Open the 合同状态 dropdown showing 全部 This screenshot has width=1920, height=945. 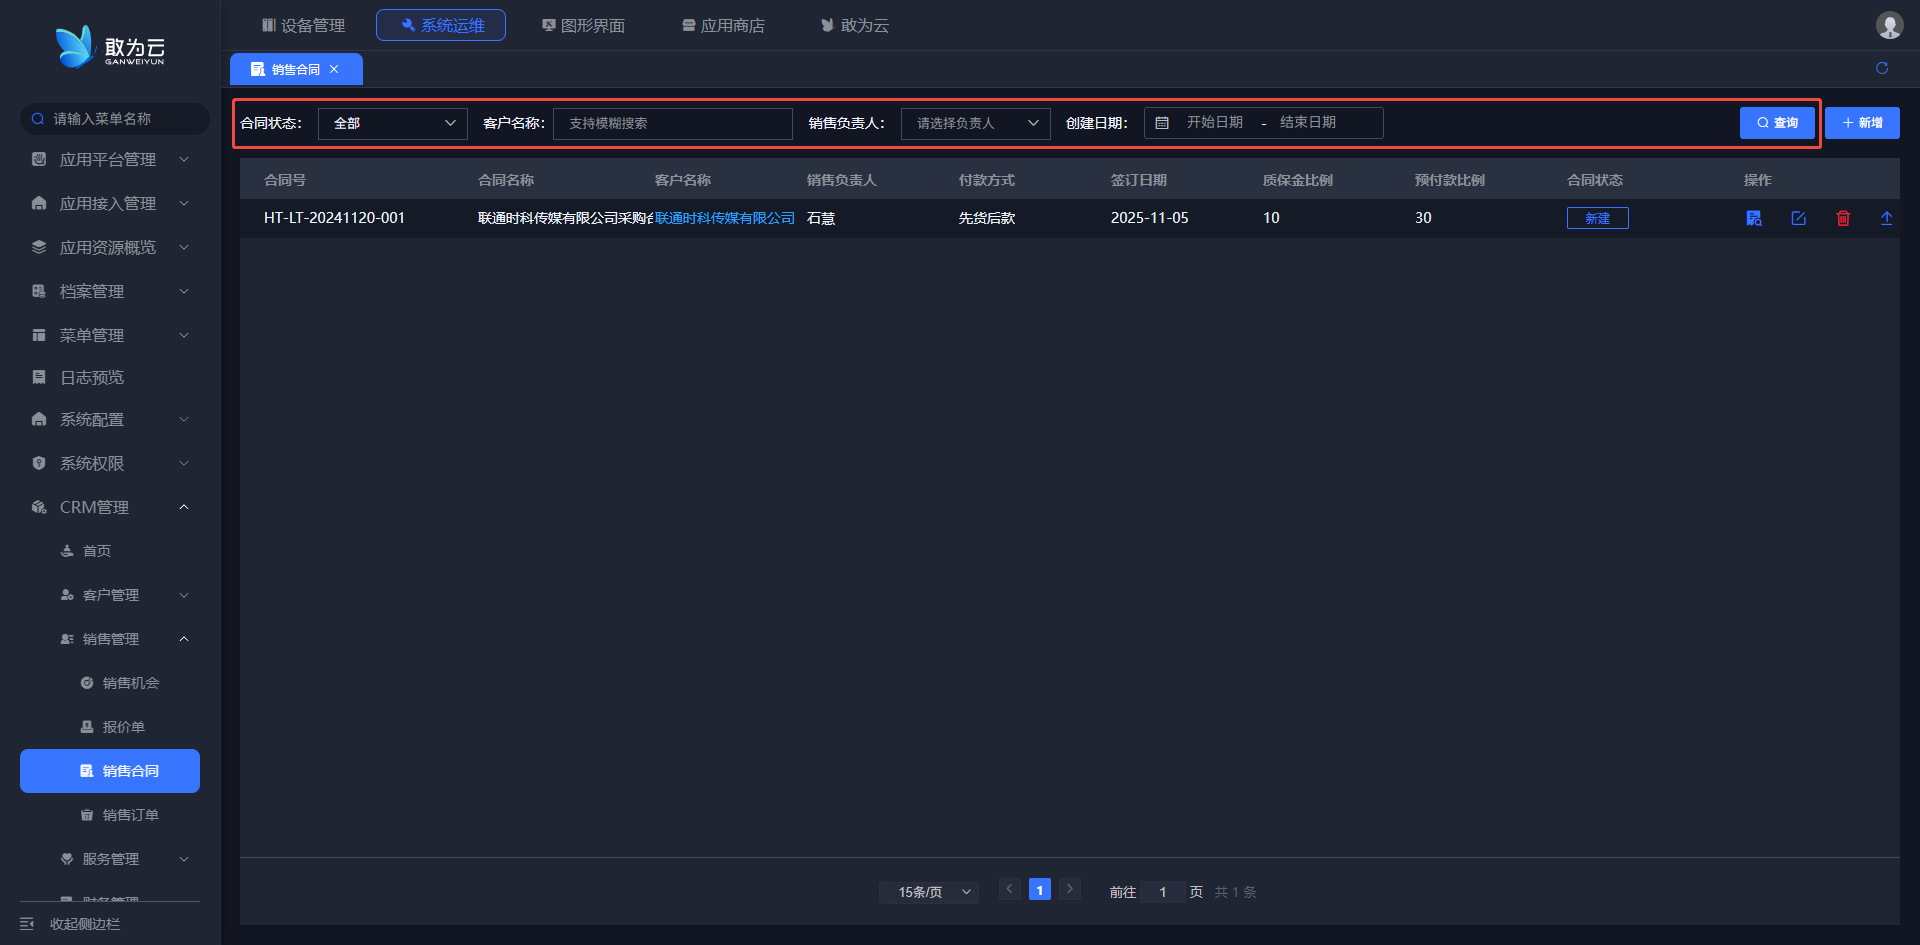[x=393, y=123]
